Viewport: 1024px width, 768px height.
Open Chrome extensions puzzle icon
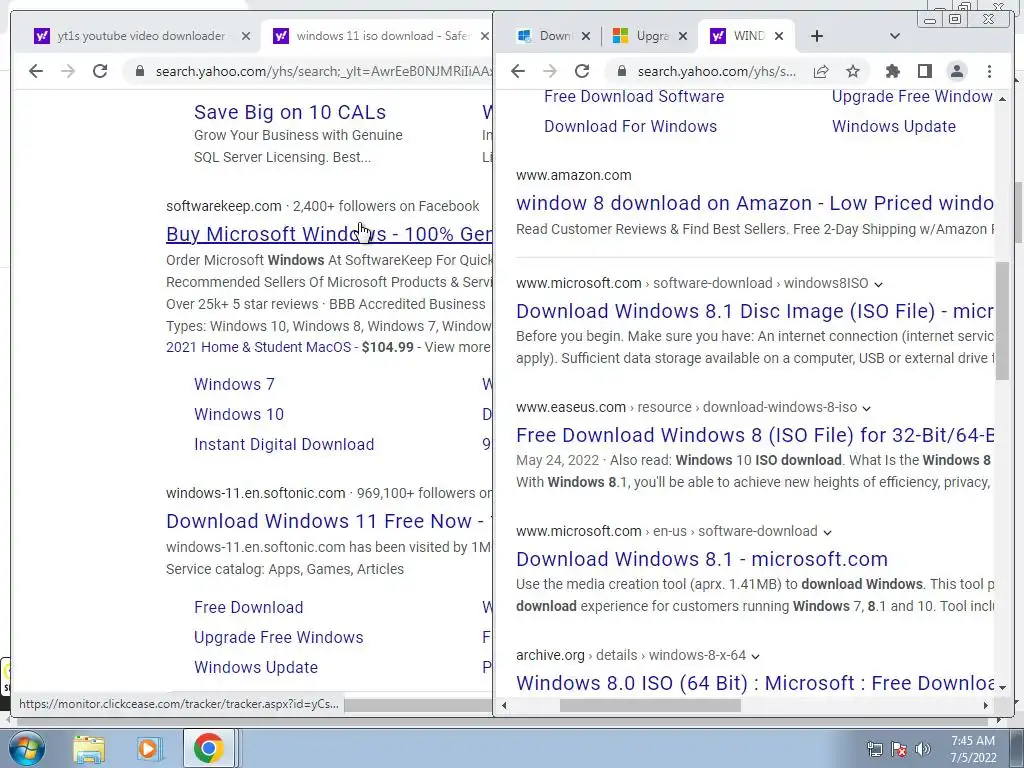[x=892, y=71]
